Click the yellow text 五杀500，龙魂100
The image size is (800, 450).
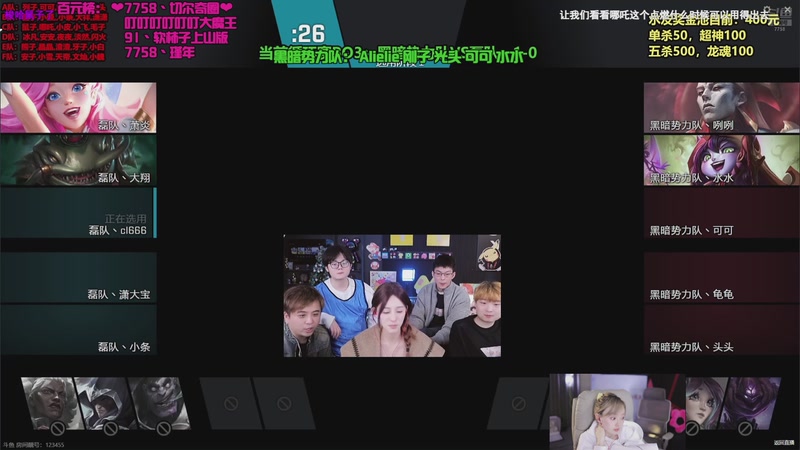click(701, 52)
